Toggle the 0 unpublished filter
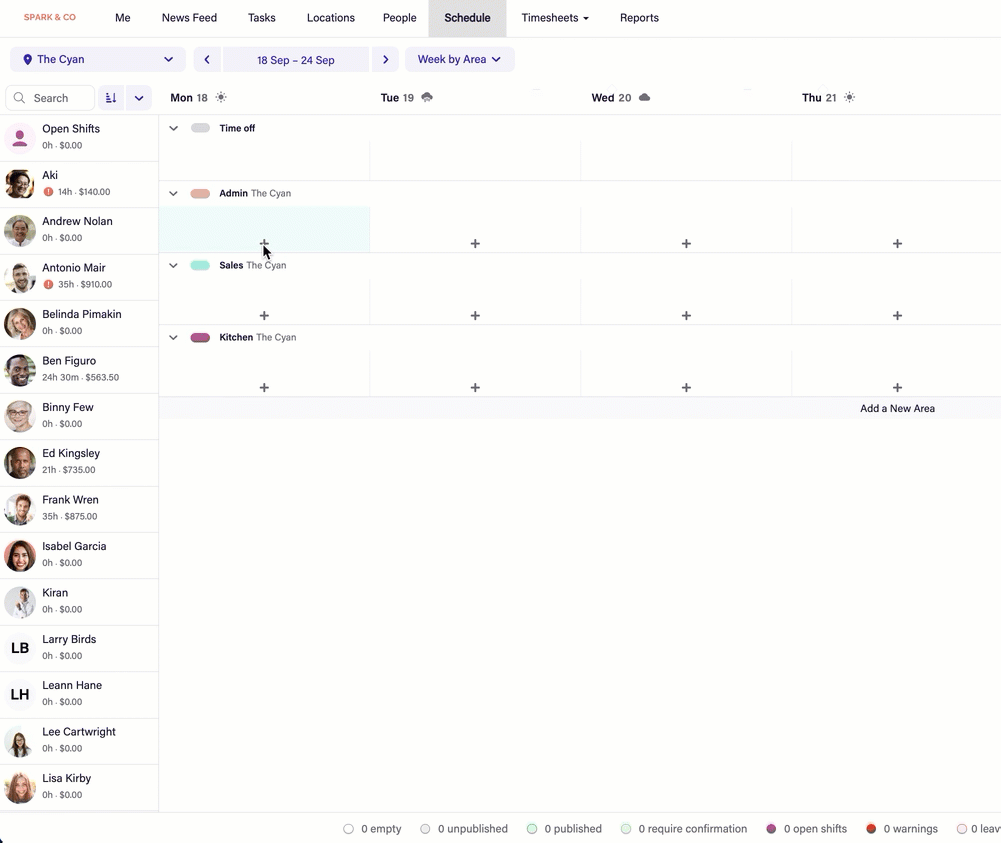 (x=464, y=828)
